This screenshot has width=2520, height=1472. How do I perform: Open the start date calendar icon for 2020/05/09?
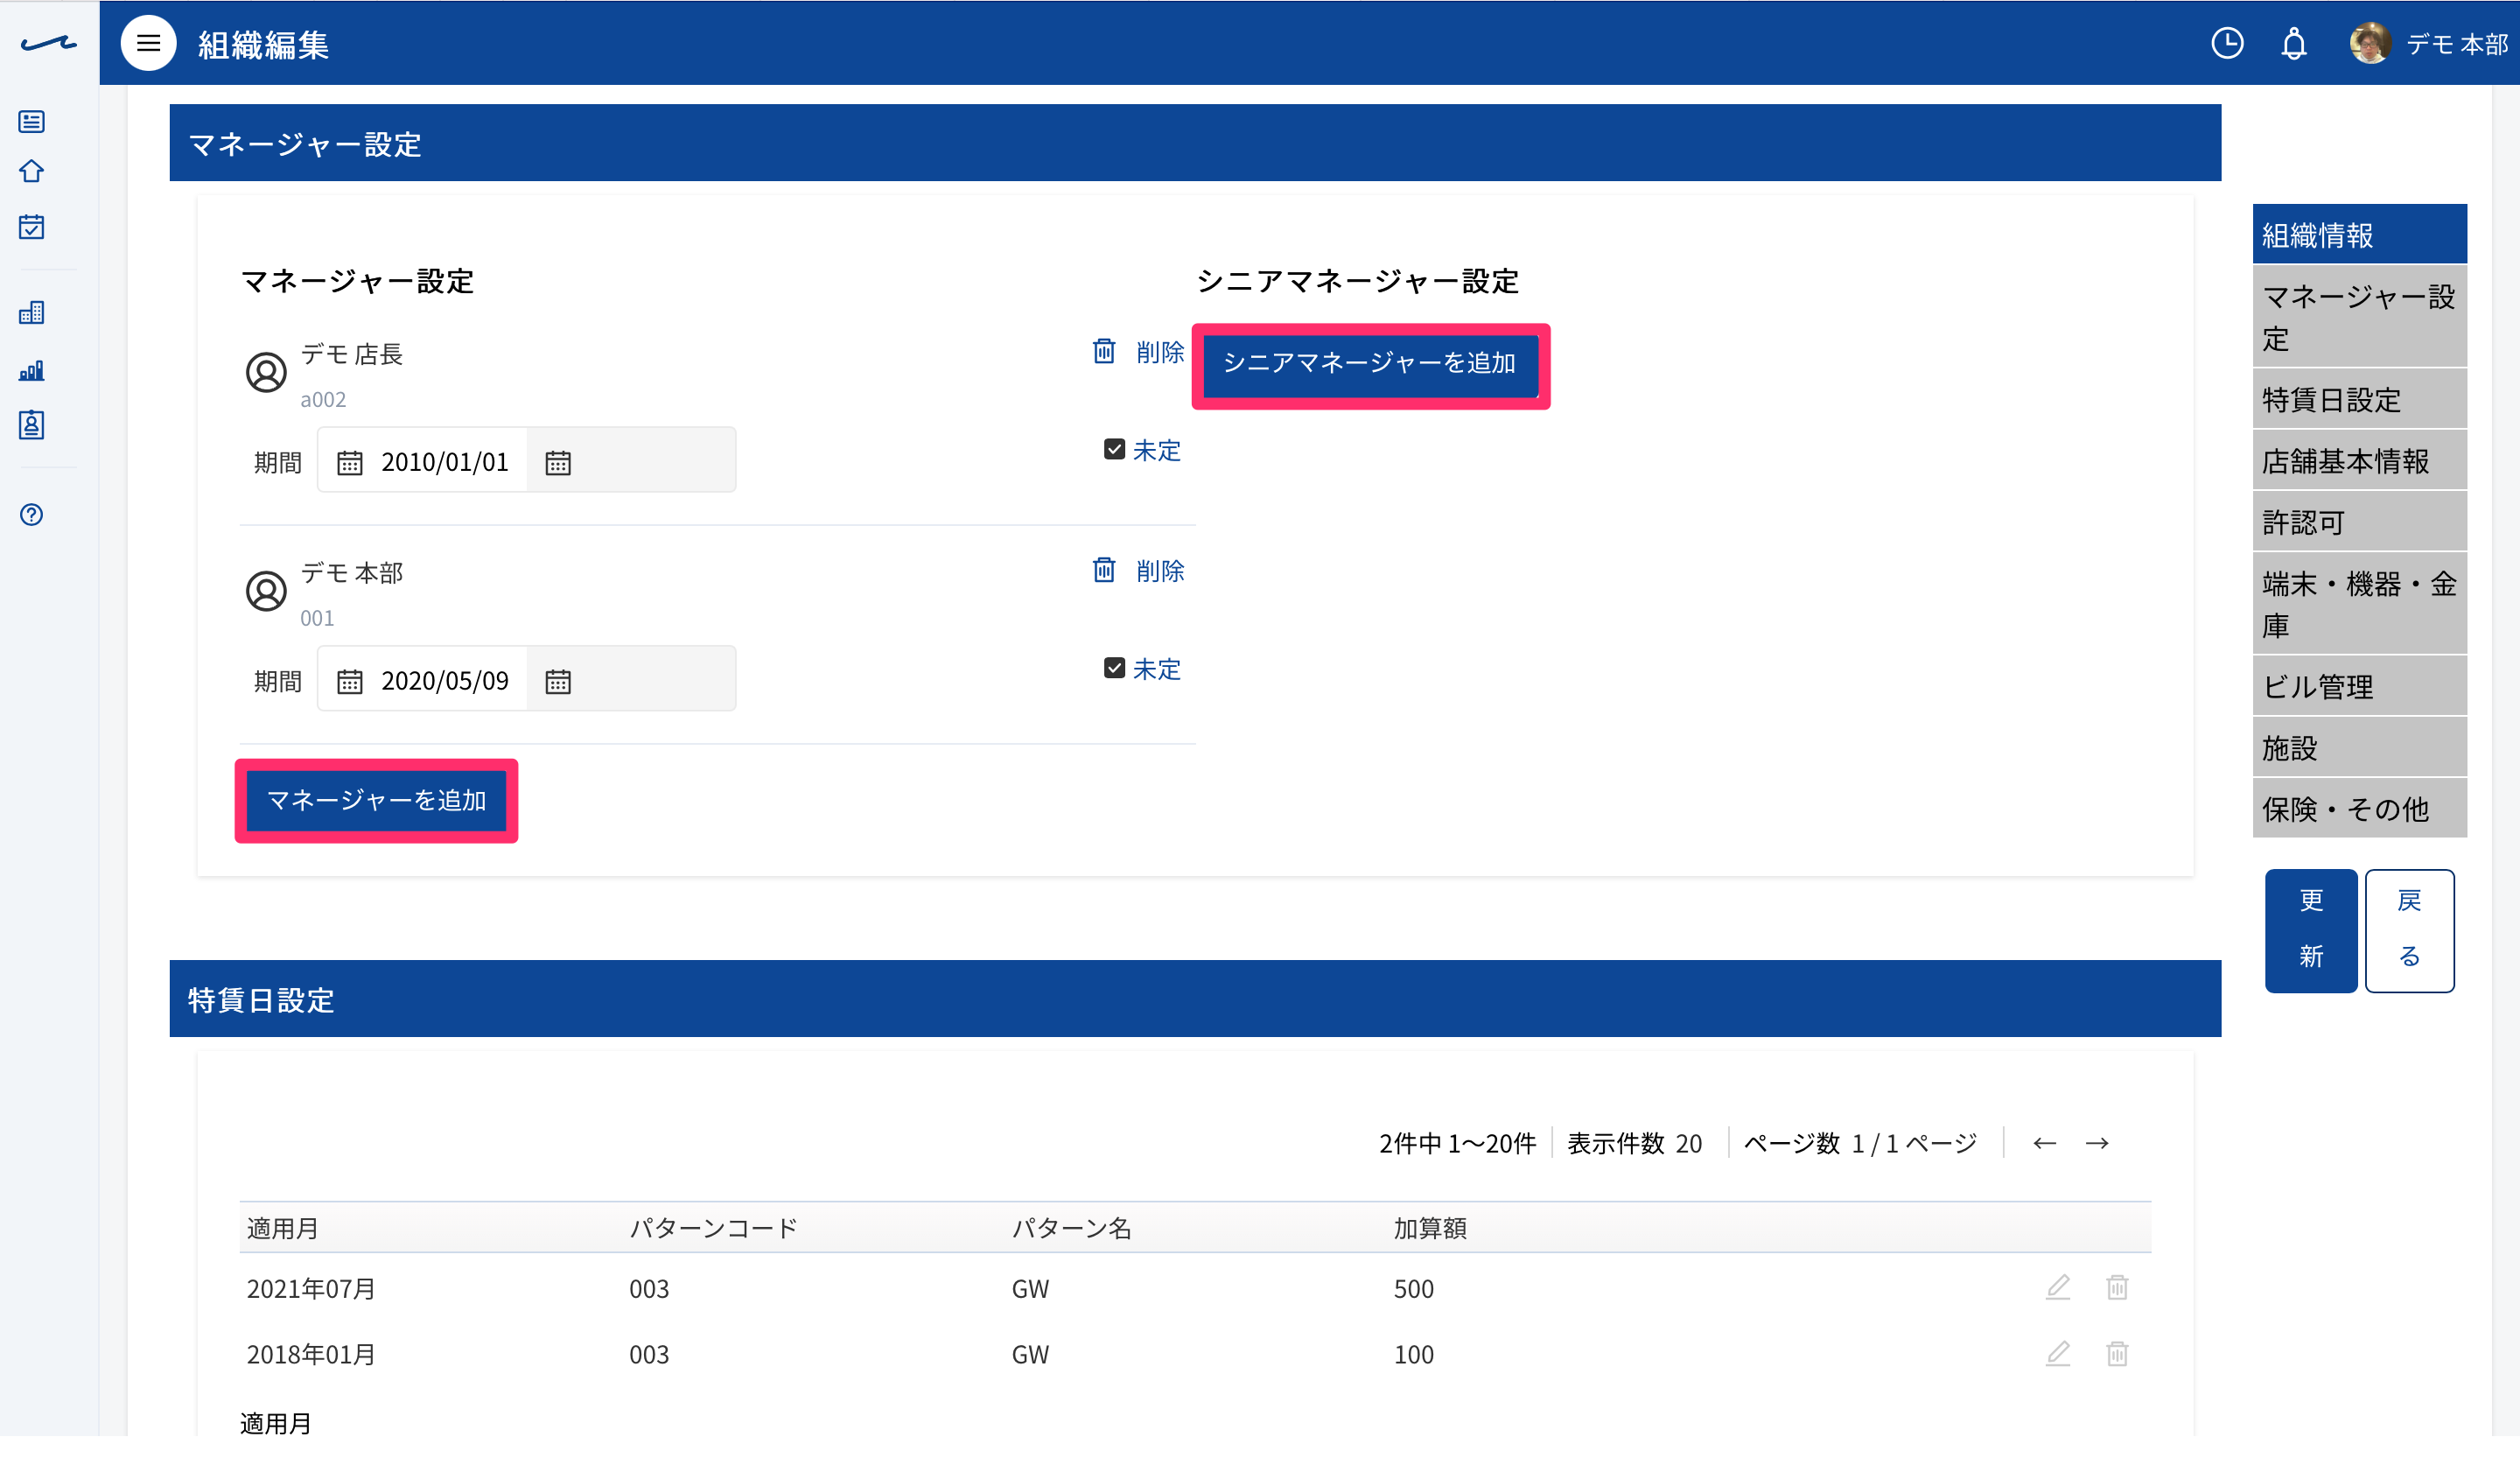tap(350, 682)
